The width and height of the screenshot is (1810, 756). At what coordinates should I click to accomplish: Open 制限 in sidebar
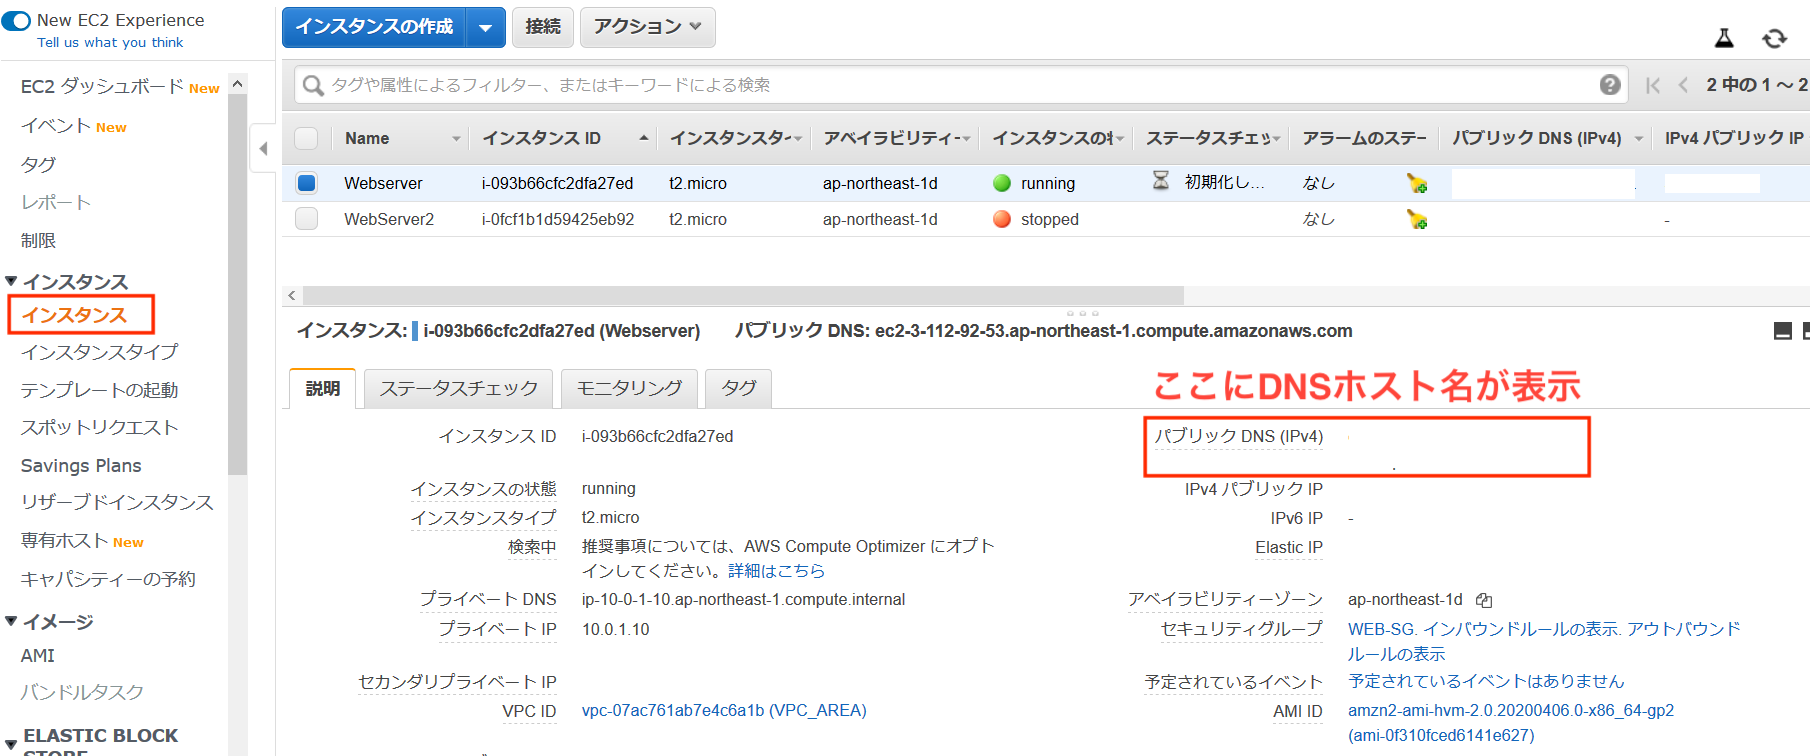(x=39, y=240)
